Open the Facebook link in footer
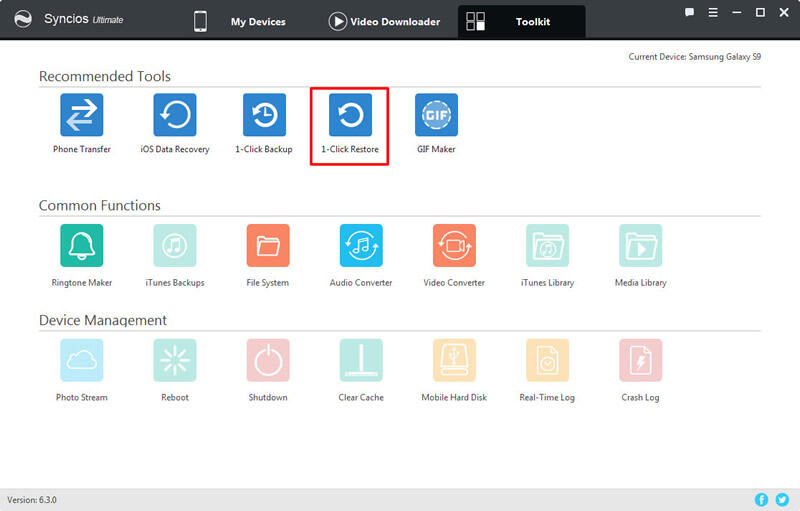Viewport: 800px width, 511px height. click(762, 499)
